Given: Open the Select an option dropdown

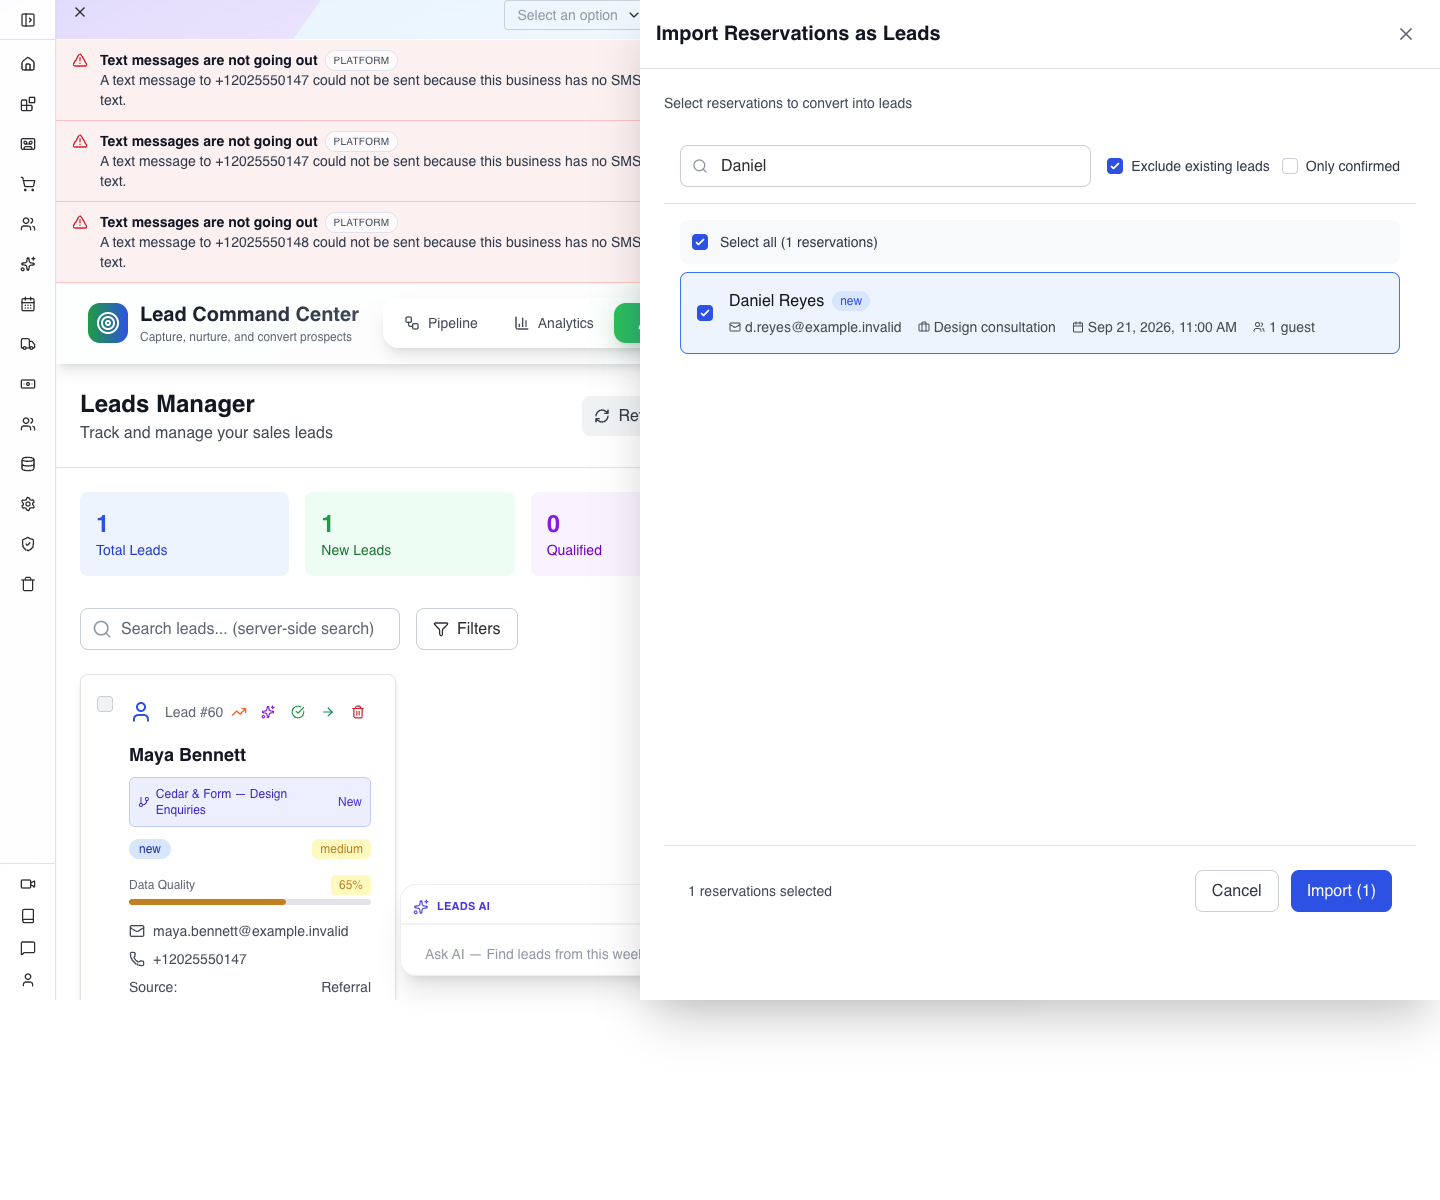Looking at the screenshot, I should click(x=574, y=15).
